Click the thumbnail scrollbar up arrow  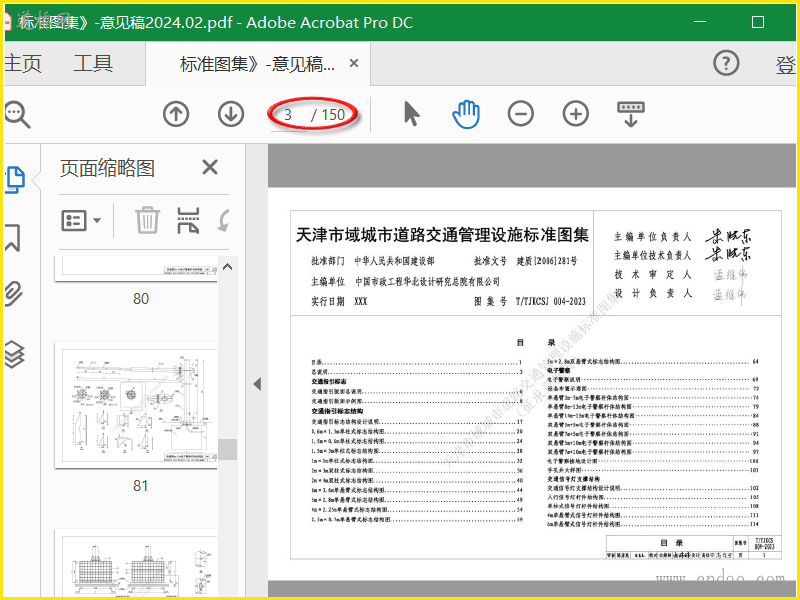228,267
